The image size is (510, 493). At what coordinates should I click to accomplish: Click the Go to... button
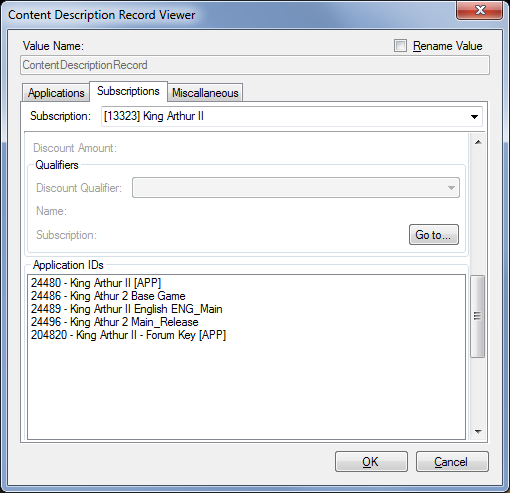click(434, 235)
